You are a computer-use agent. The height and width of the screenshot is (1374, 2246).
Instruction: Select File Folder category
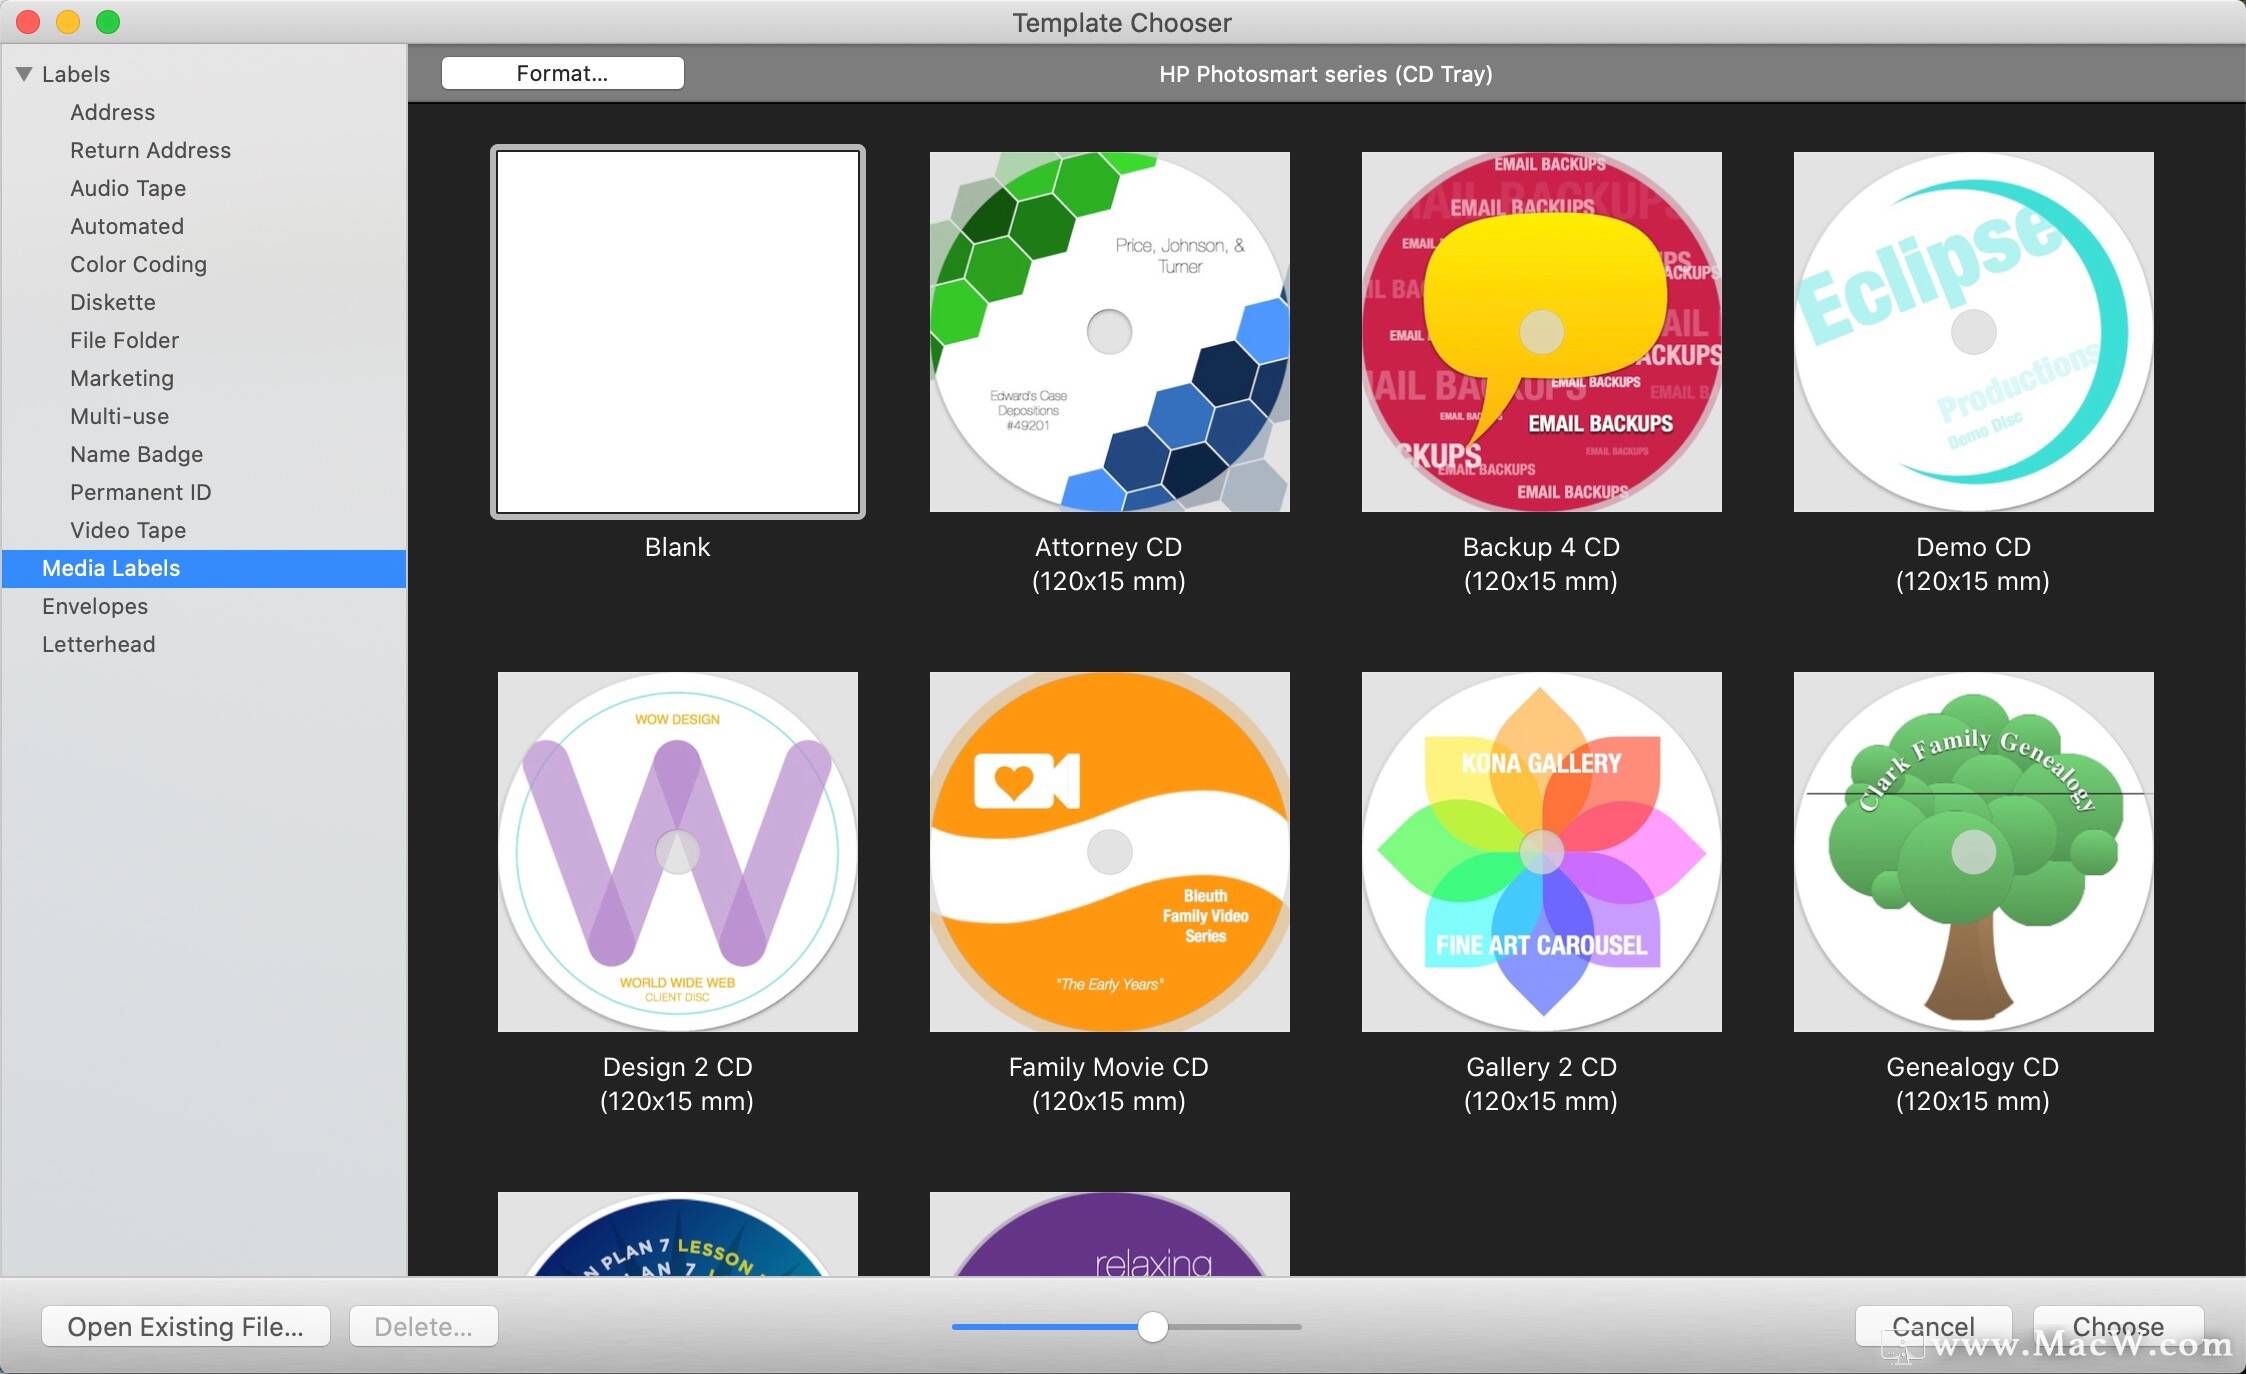pyautogui.click(x=124, y=340)
